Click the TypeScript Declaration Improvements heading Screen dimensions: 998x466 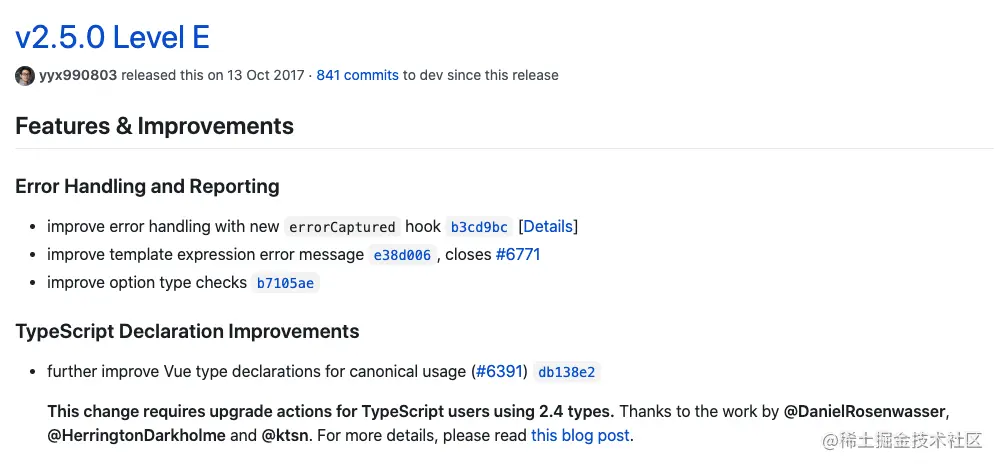[187, 332]
